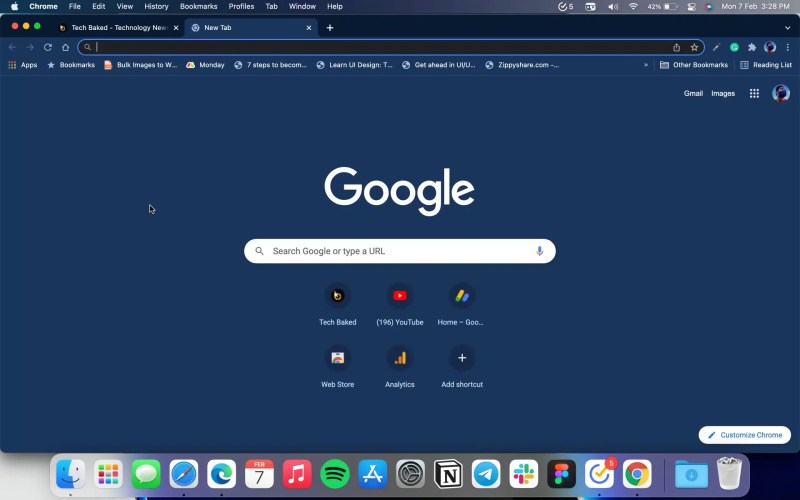The height and width of the screenshot is (500, 800).
Task: Open a new tab with plus button
Action: click(330, 28)
